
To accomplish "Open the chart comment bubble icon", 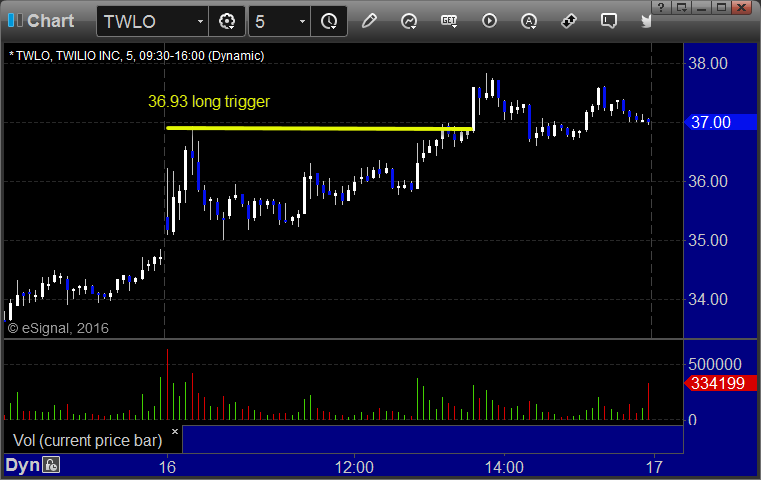I will coord(609,21).
